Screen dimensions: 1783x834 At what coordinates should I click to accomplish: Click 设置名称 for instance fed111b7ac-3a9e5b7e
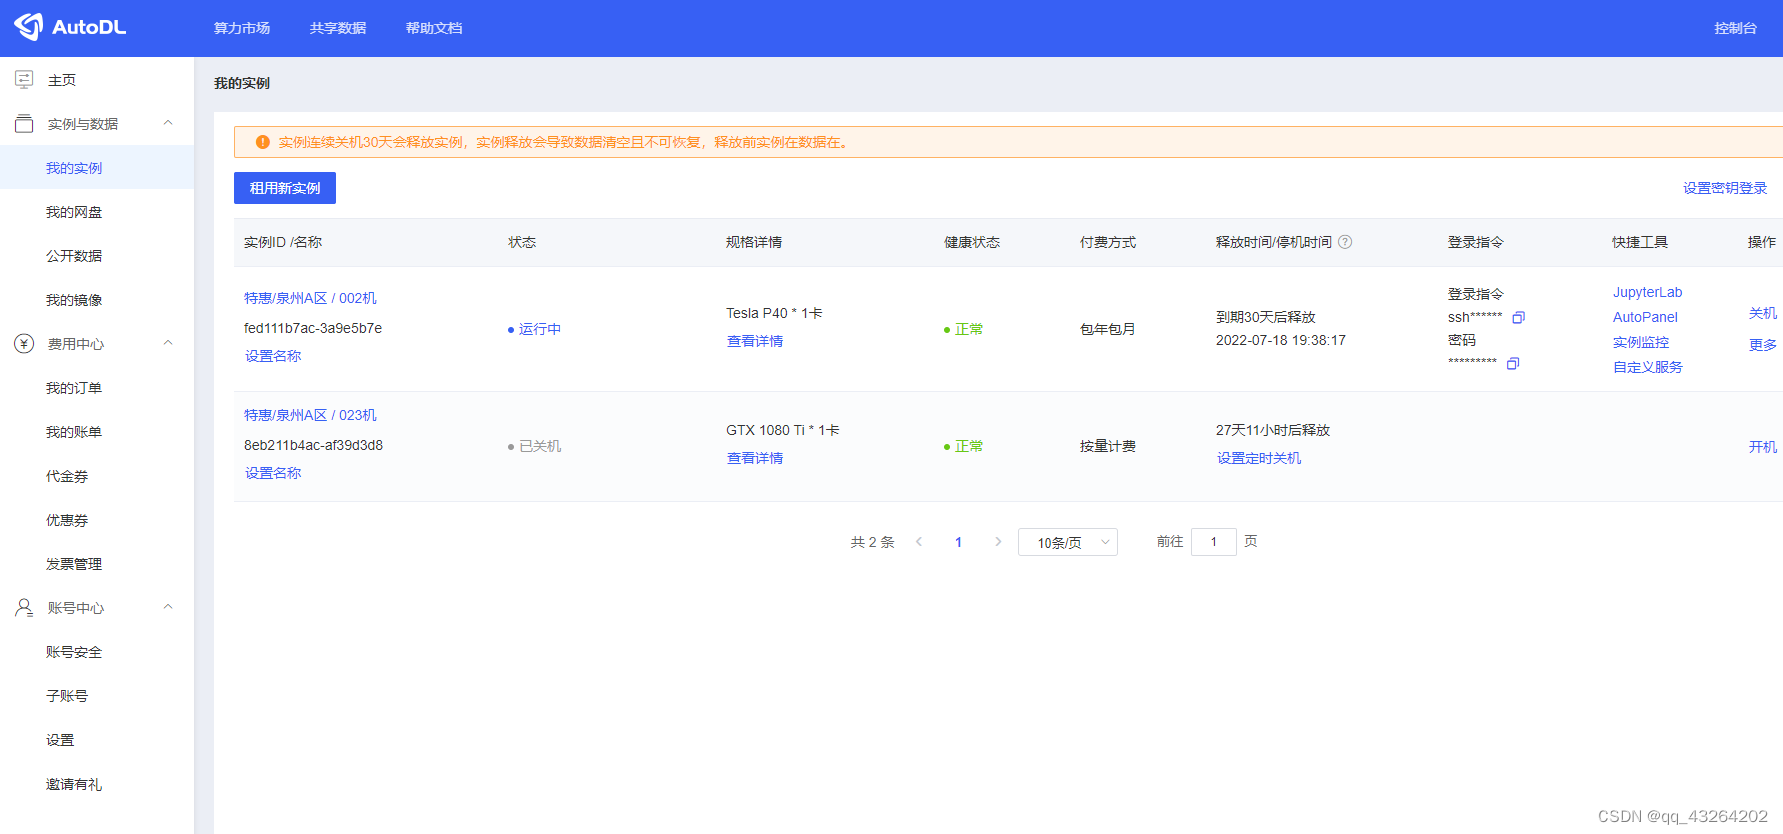point(273,356)
